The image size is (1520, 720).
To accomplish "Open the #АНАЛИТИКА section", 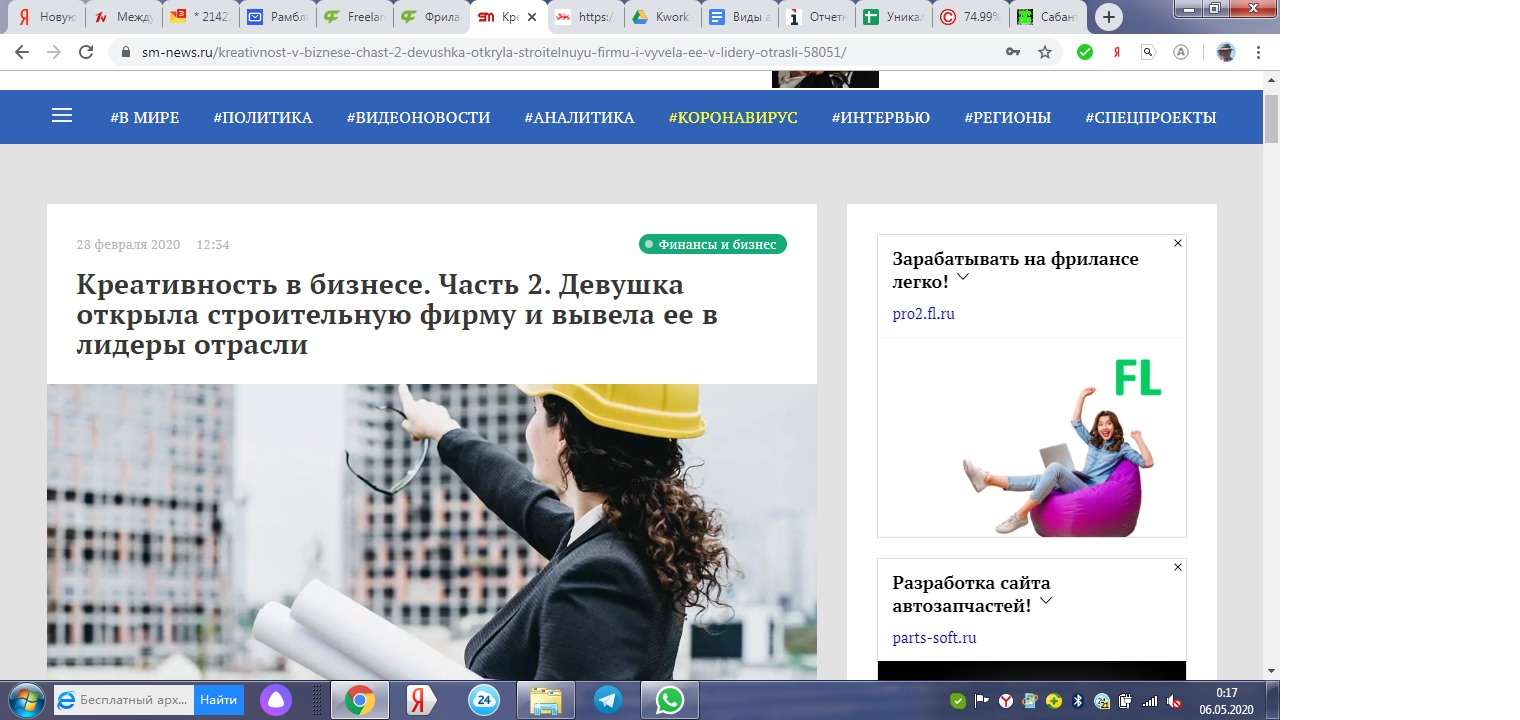I will pos(579,117).
